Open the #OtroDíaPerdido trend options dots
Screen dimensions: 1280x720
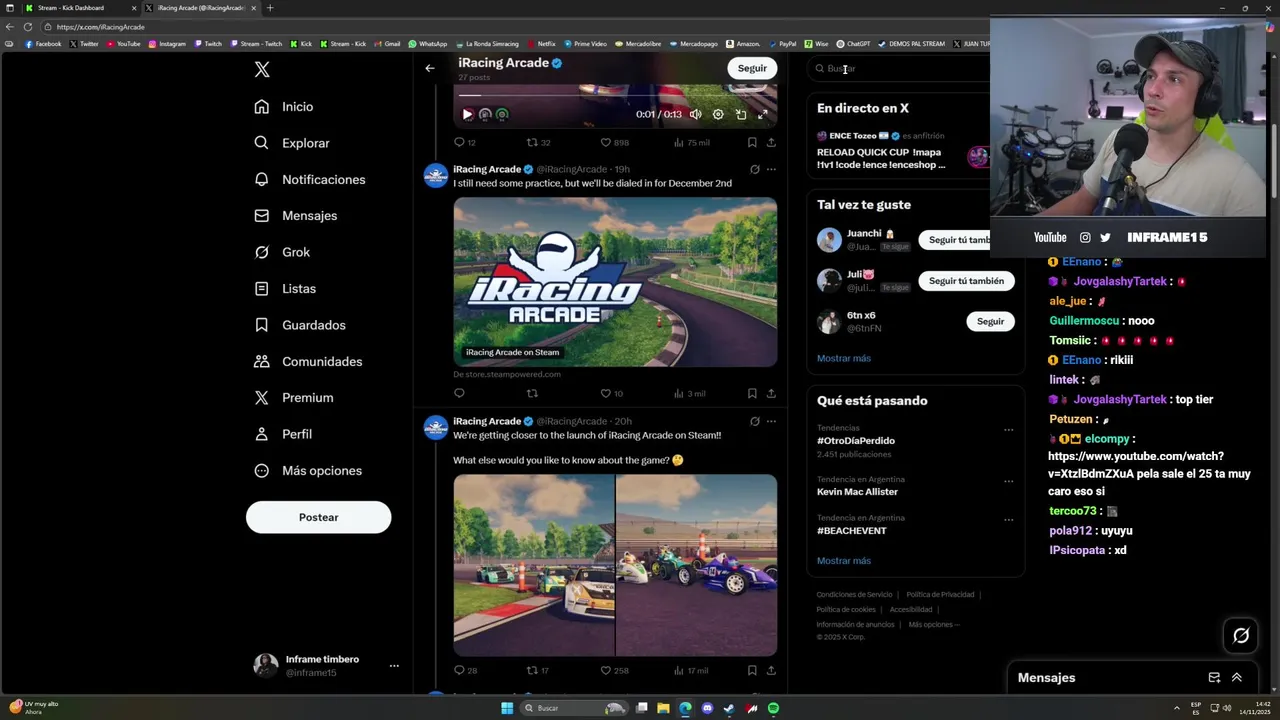click(x=1008, y=430)
